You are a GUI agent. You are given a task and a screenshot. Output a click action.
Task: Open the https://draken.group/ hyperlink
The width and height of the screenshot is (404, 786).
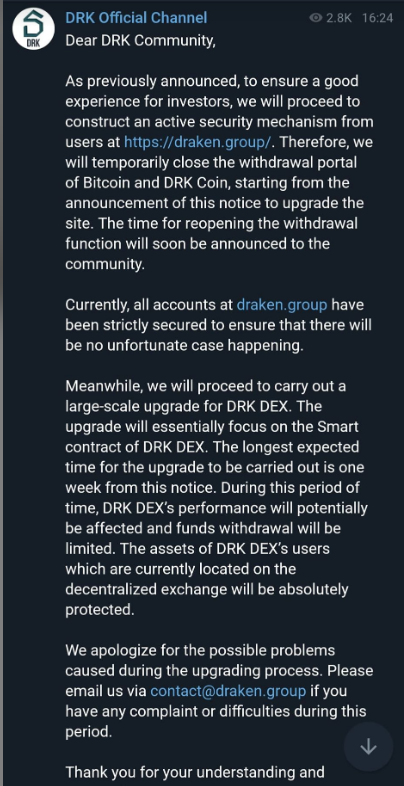click(x=197, y=142)
